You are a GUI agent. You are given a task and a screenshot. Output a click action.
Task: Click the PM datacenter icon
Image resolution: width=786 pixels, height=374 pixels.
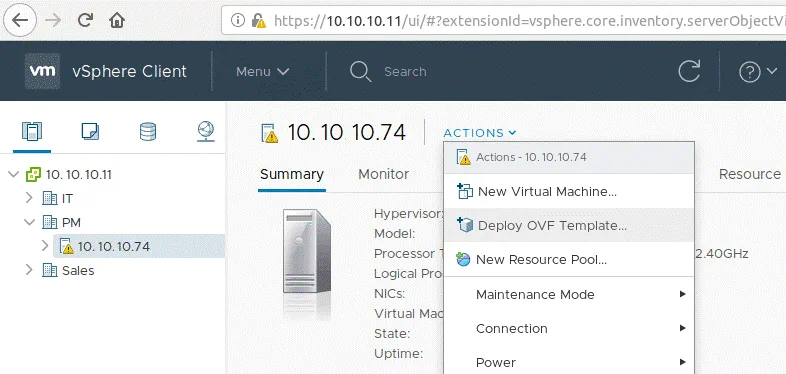50,222
